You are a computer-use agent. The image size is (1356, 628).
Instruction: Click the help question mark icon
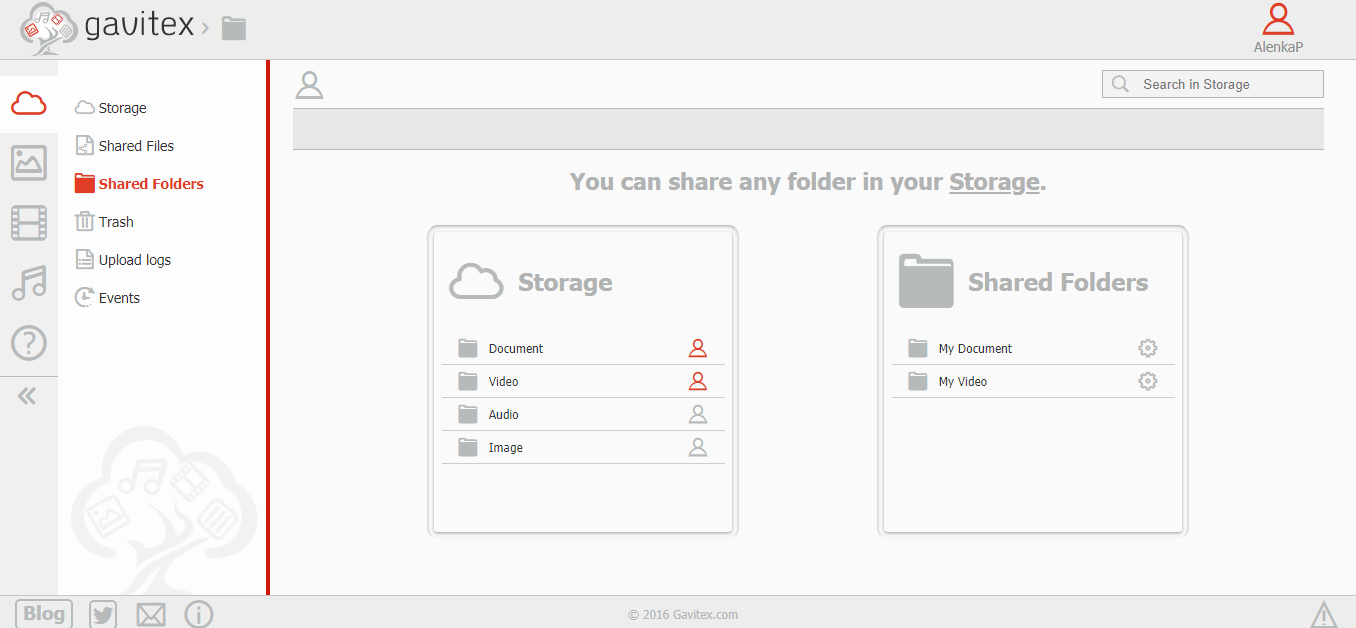point(29,343)
